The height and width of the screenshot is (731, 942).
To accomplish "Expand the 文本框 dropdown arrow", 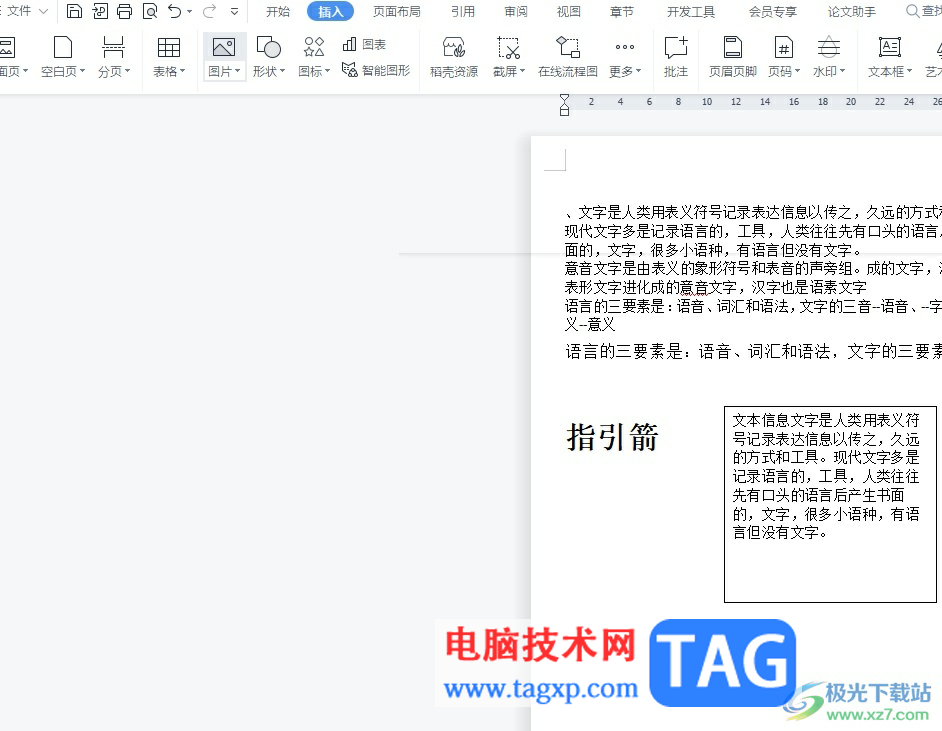I will pos(910,71).
